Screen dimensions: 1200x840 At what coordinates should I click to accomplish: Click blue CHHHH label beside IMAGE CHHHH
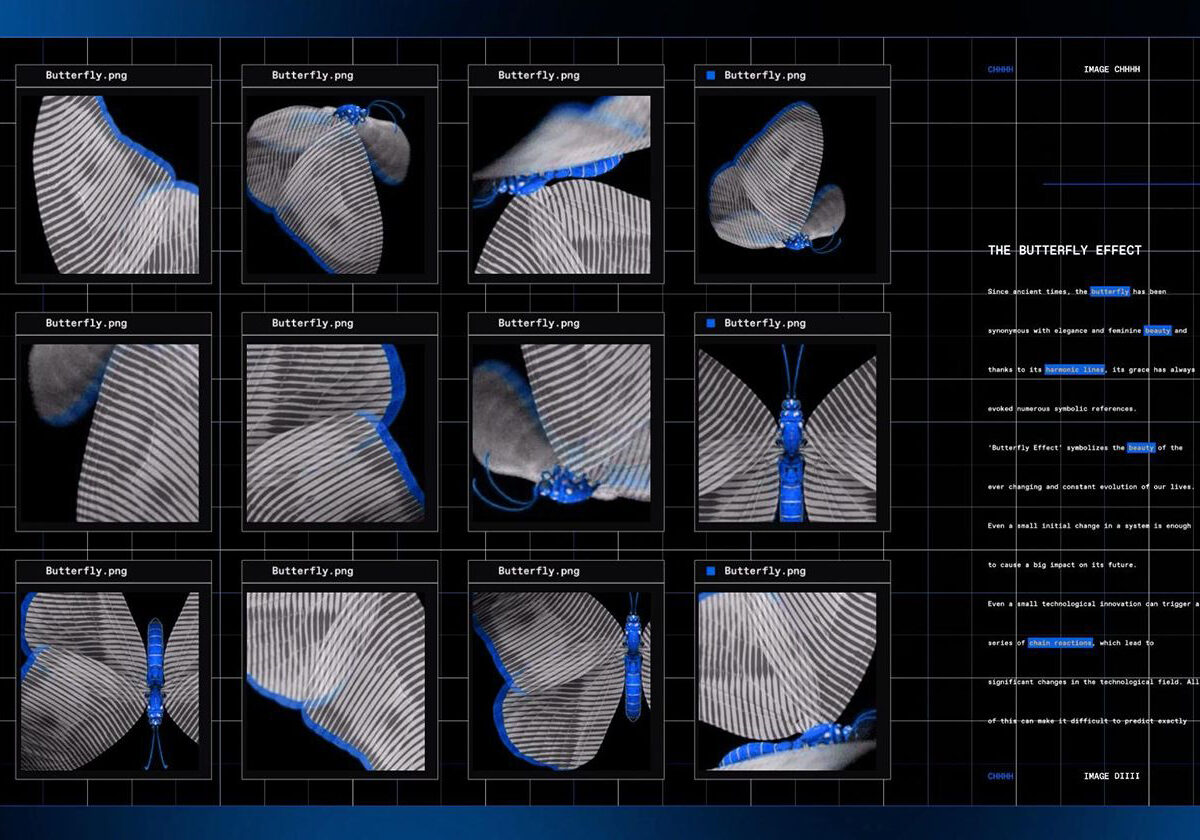pyautogui.click(x=1000, y=70)
